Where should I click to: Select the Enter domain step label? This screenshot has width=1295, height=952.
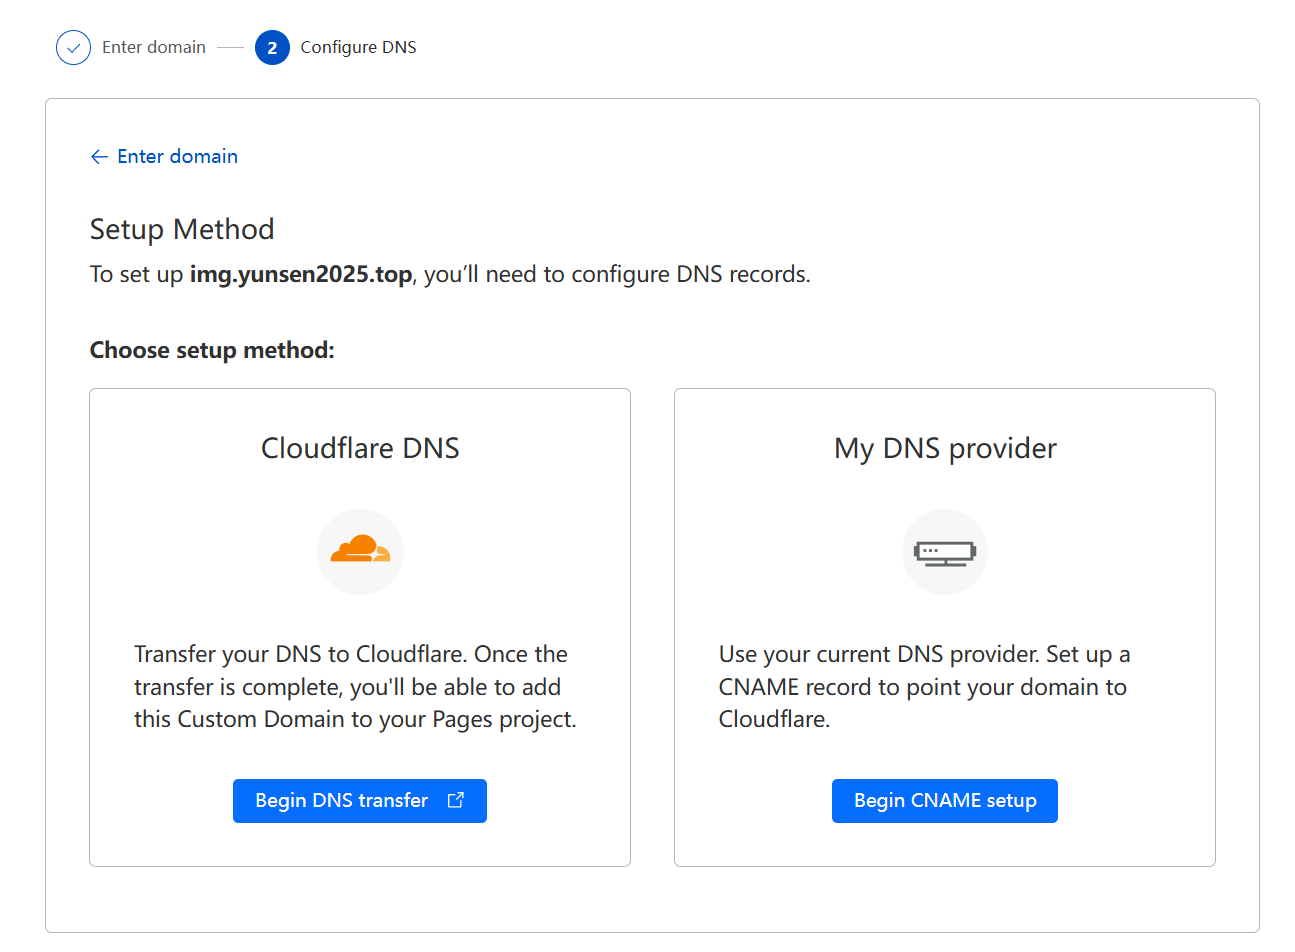pyautogui.click(x=154, y=47)
